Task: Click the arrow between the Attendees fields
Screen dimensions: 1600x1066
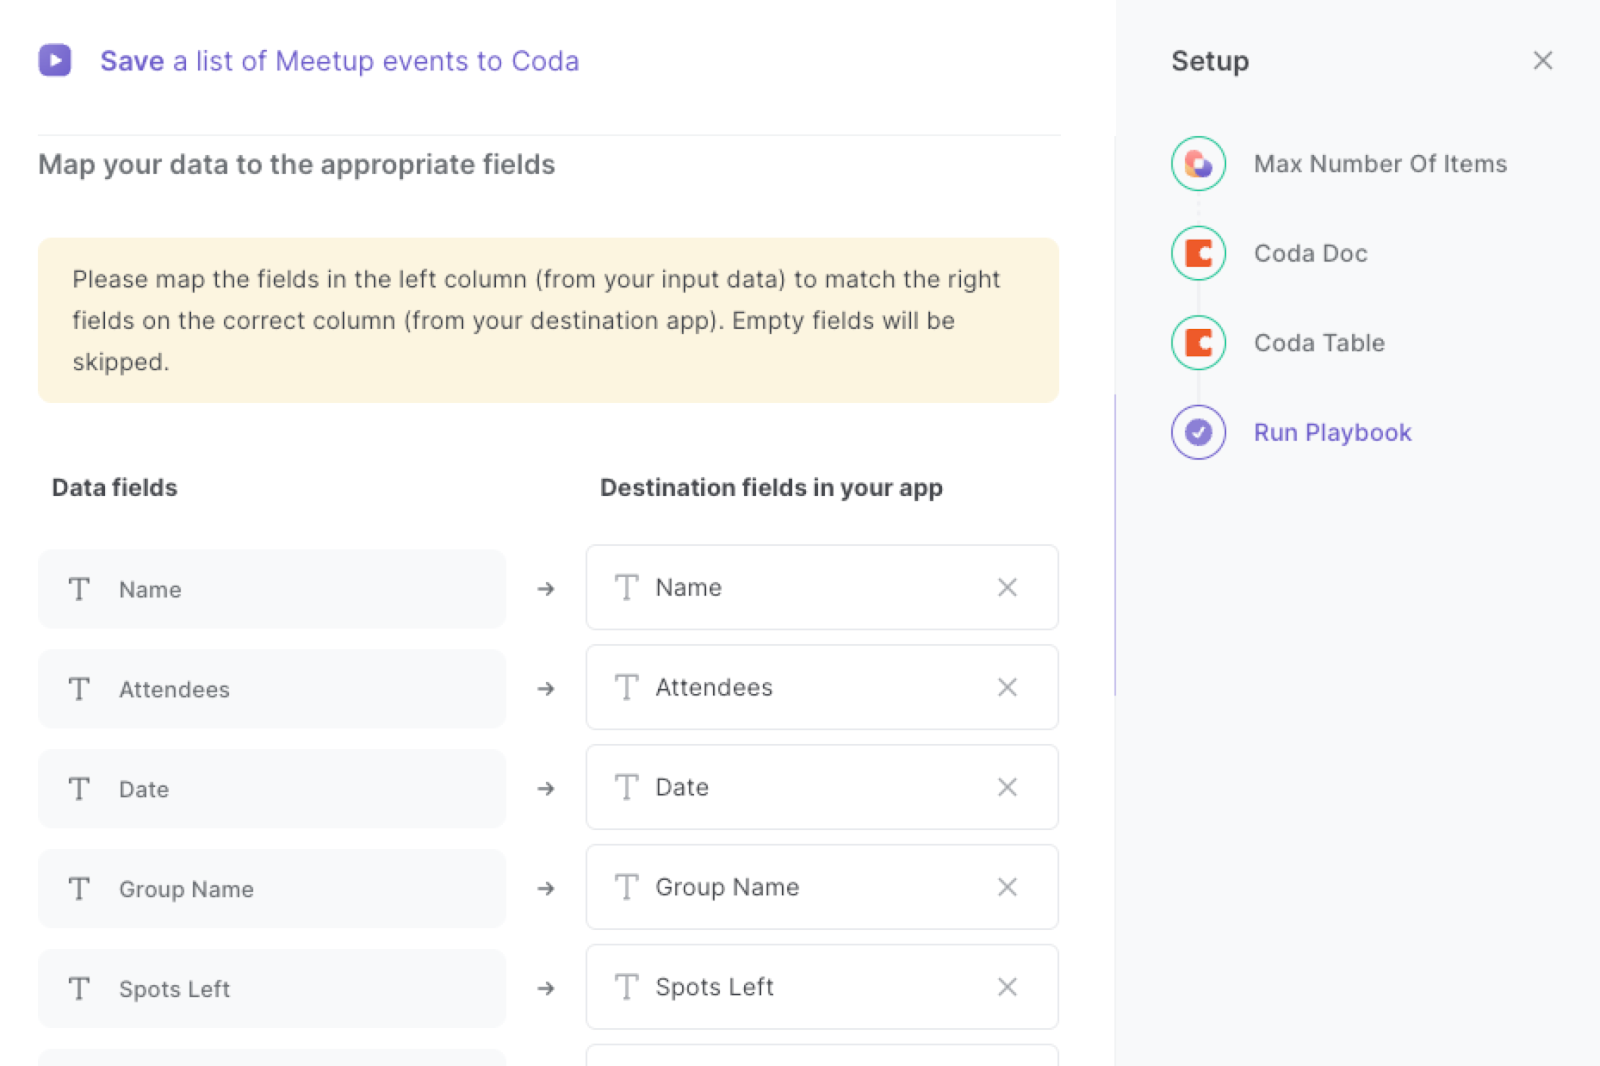Action: 546,689
